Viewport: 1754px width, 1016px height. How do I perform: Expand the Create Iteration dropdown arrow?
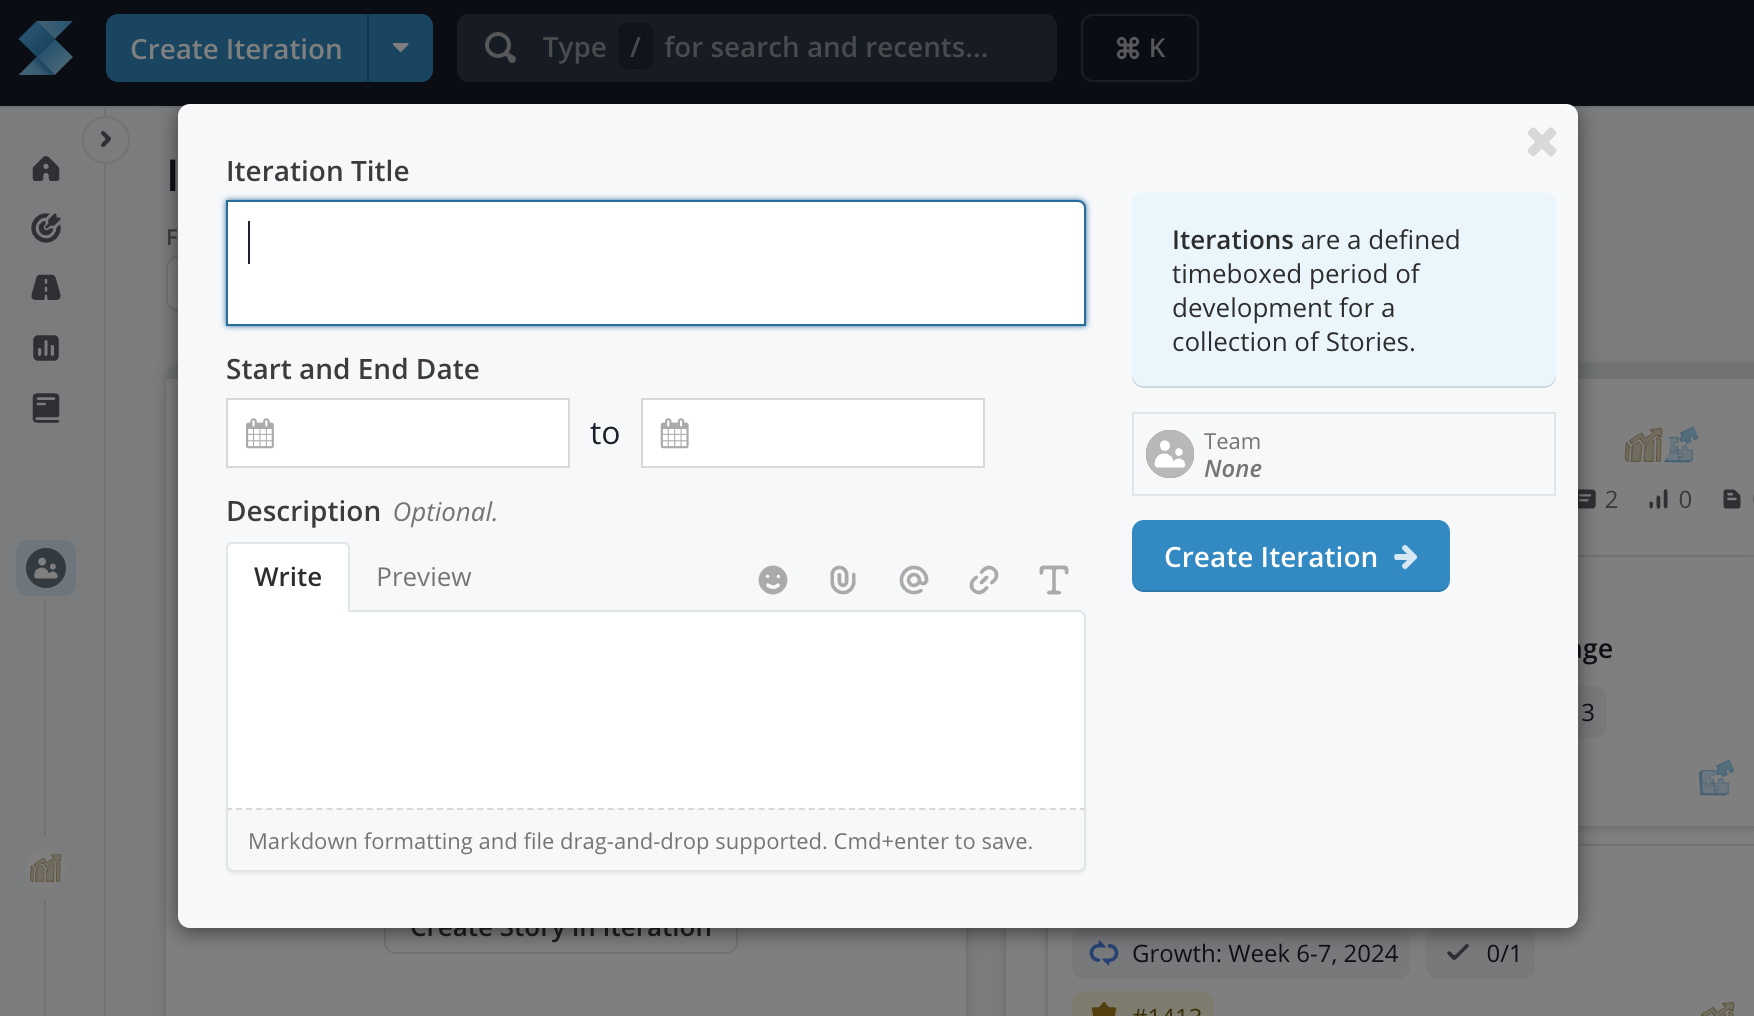pos(401,48)
